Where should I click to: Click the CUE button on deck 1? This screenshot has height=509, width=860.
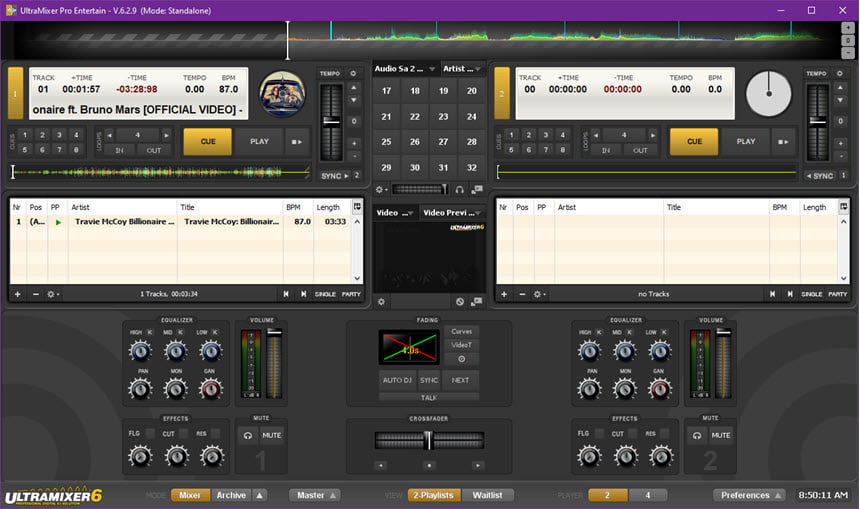(x=208, y=142)
